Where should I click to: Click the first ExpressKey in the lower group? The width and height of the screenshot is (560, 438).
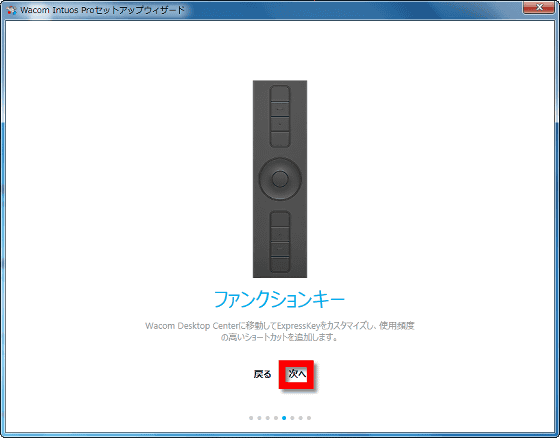click(x=280, y=219)
